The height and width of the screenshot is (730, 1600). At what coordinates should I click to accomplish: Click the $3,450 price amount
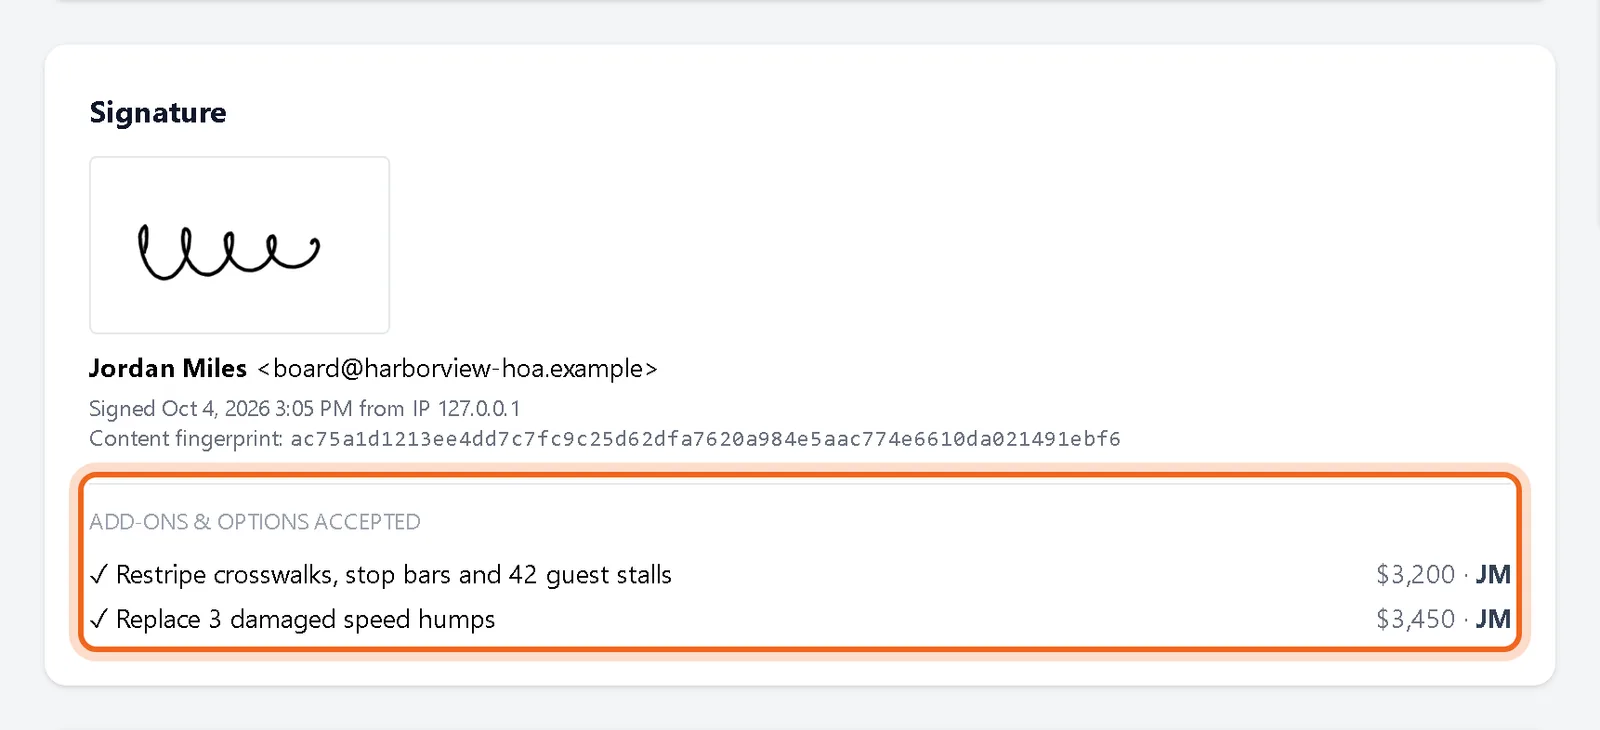click(x=1415, y=620)
